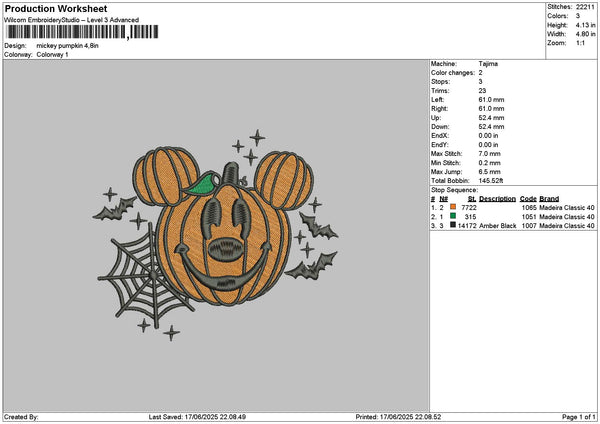Click the 'Down:' extent label
The image size is (600, 424).
tap(440, 127)
